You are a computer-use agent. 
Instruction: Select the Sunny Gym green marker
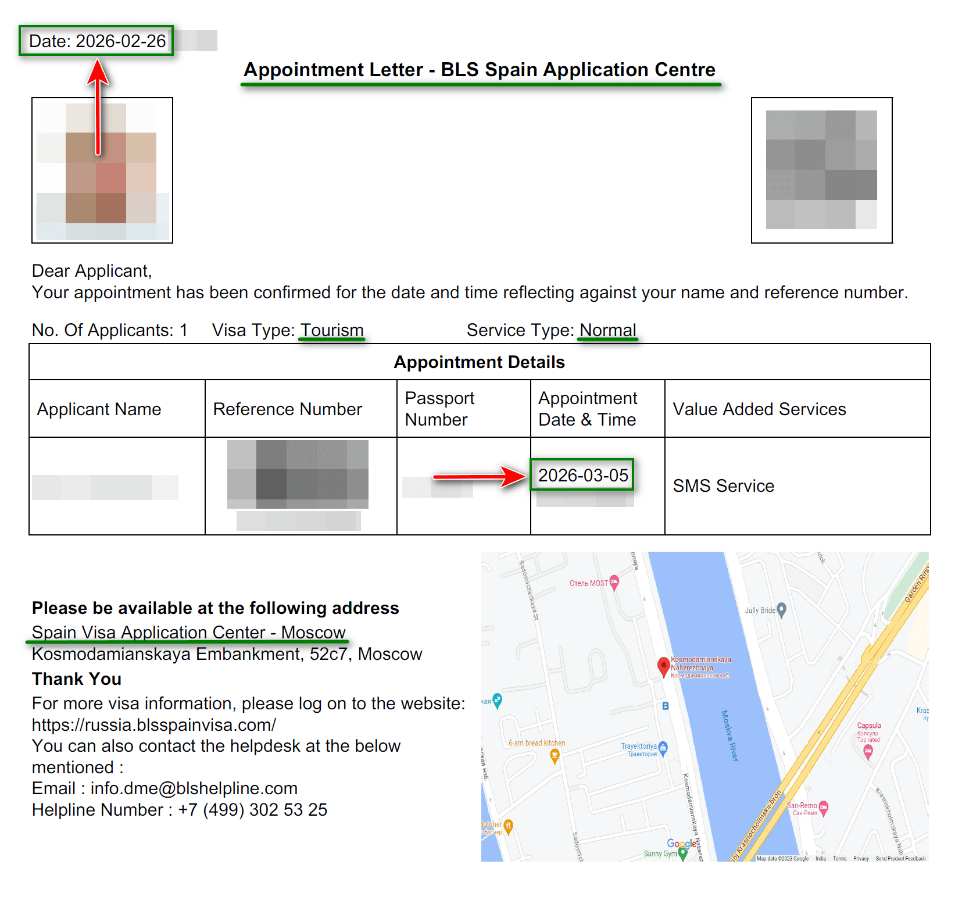point(683,854)
